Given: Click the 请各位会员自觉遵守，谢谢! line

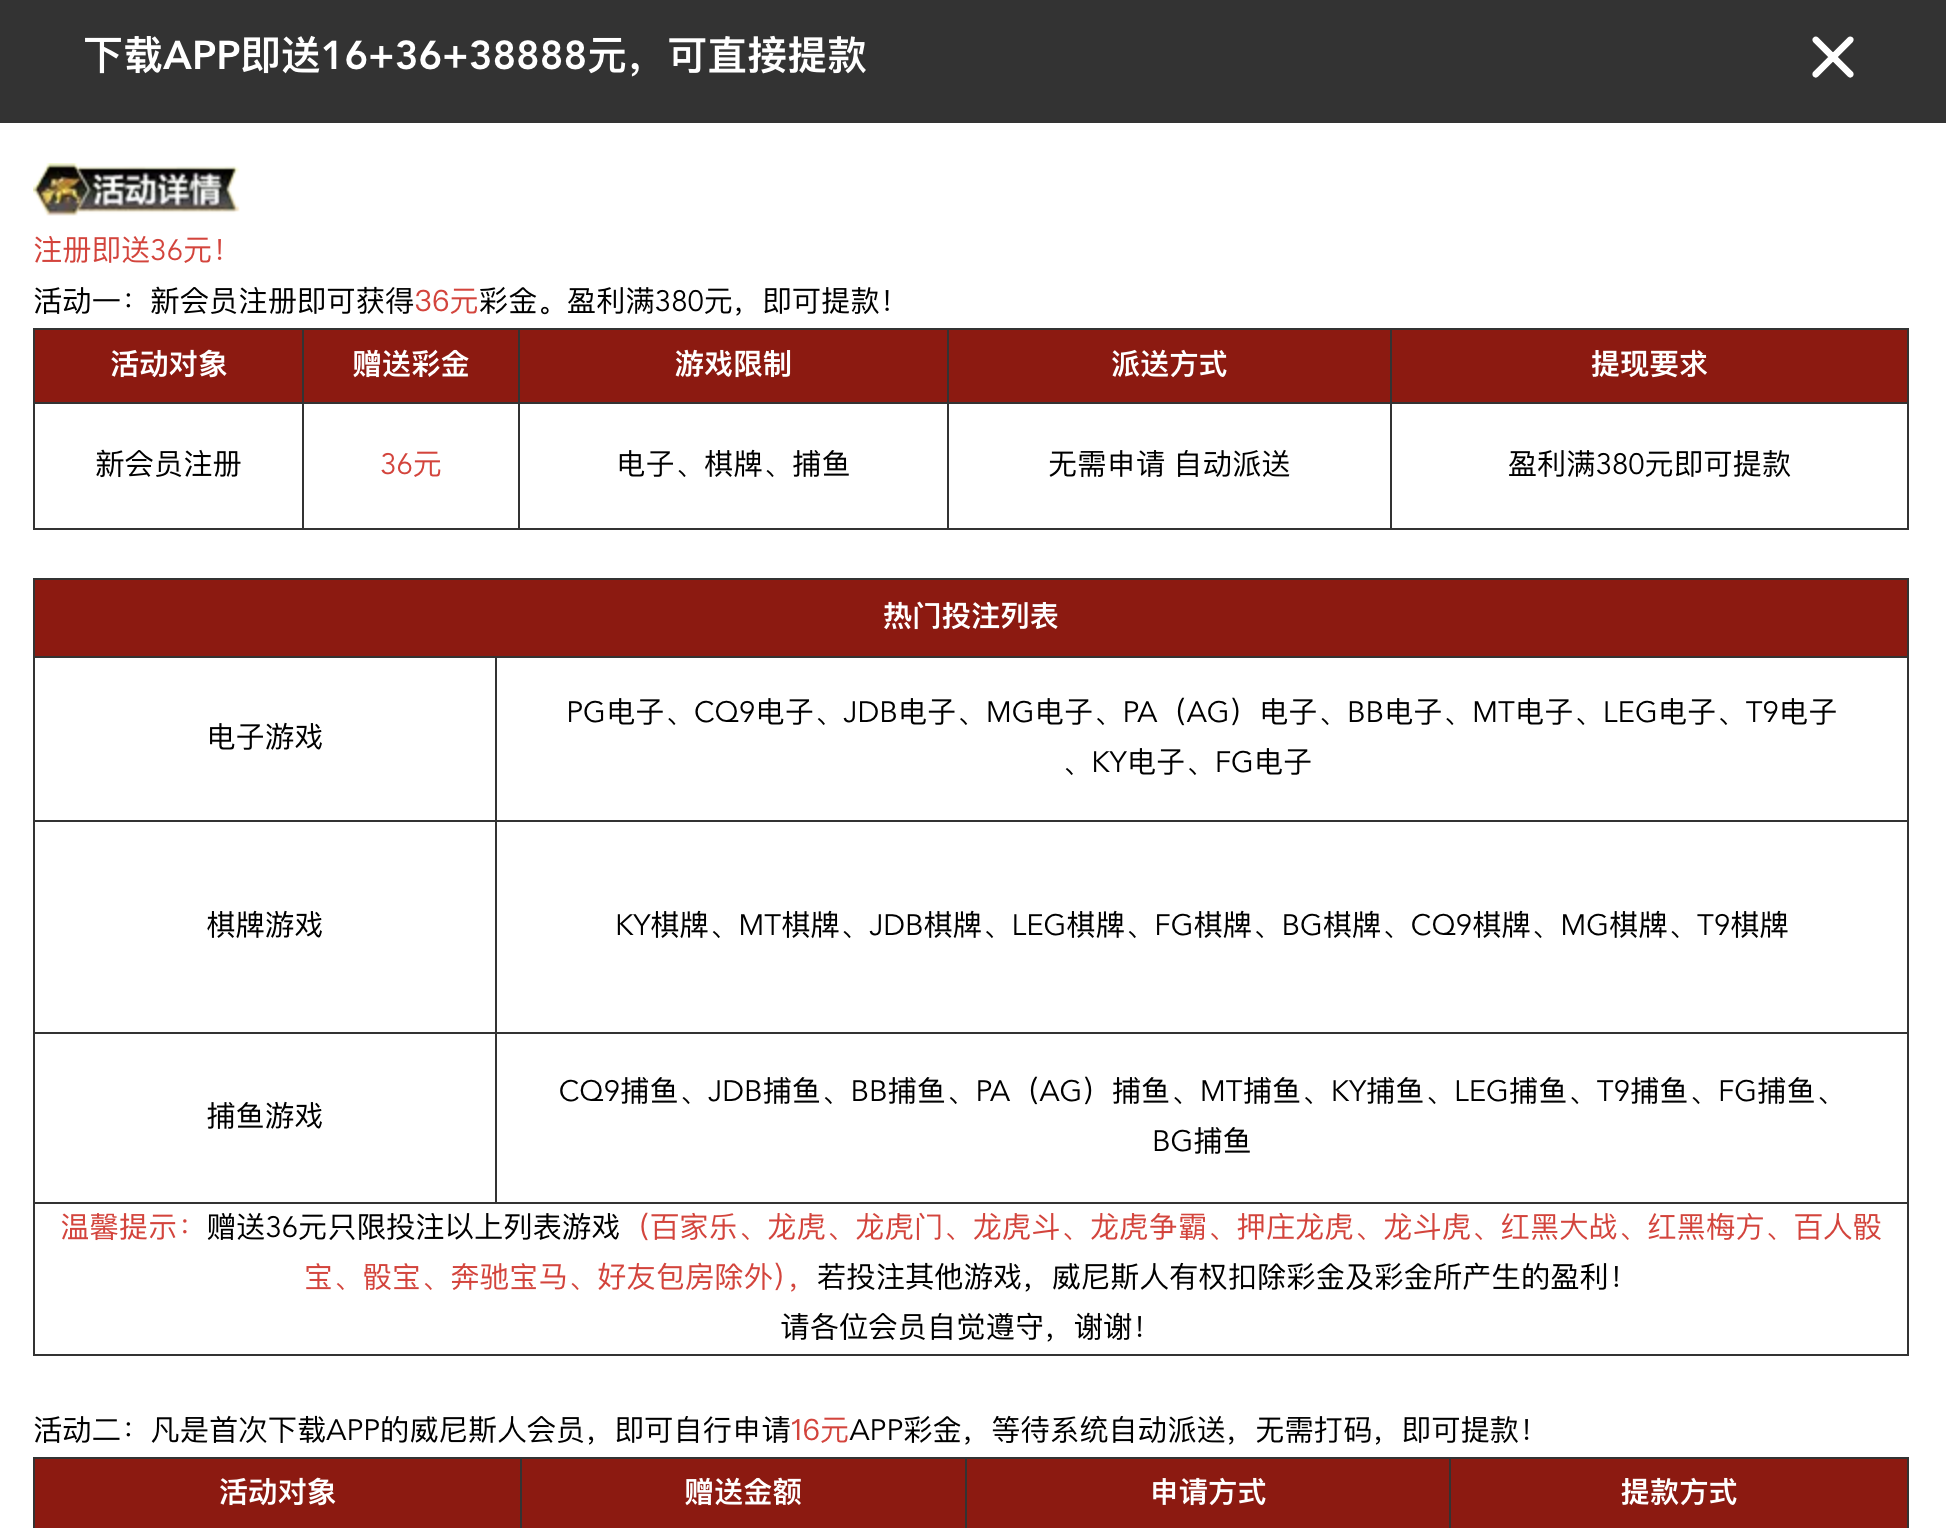Looking at the screenshot, I should tap(962, 1327).
